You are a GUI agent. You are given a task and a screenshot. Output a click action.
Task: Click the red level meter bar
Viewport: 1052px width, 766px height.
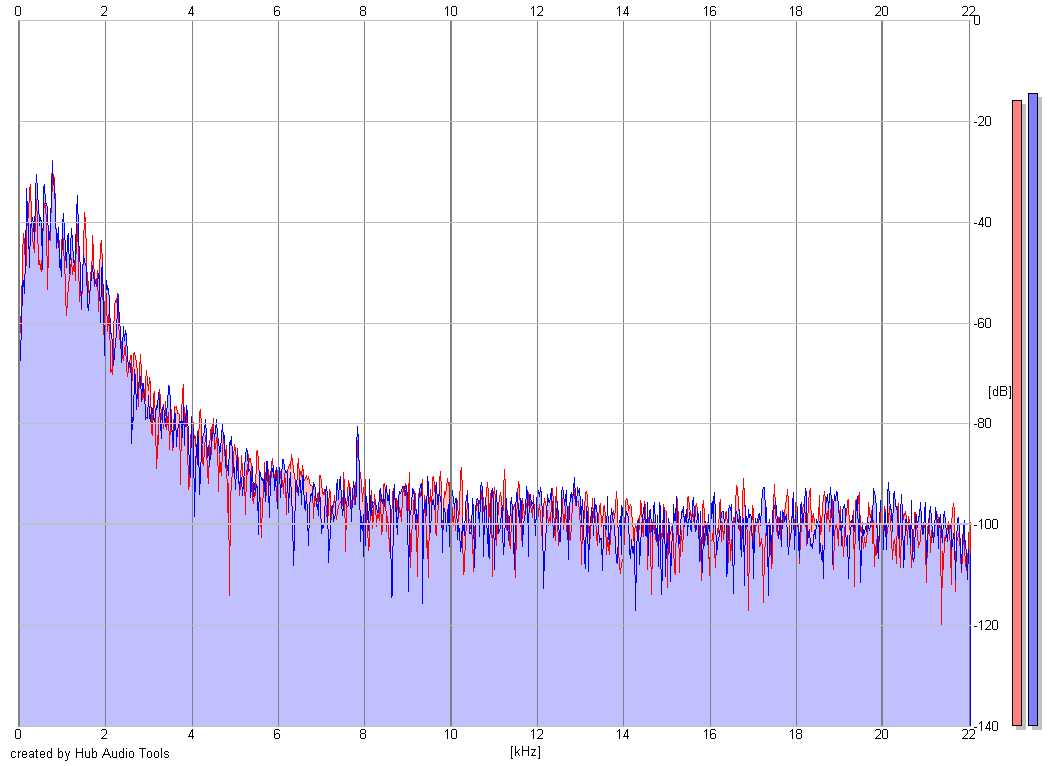(1016, 413)
